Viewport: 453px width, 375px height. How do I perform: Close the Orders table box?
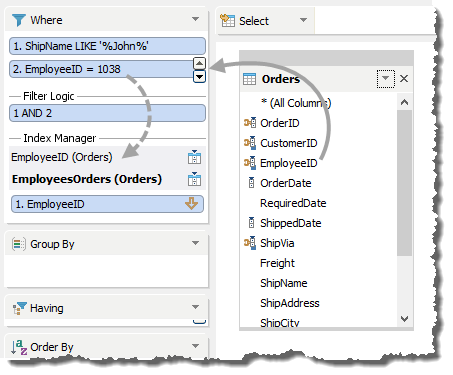pos(404,79)
